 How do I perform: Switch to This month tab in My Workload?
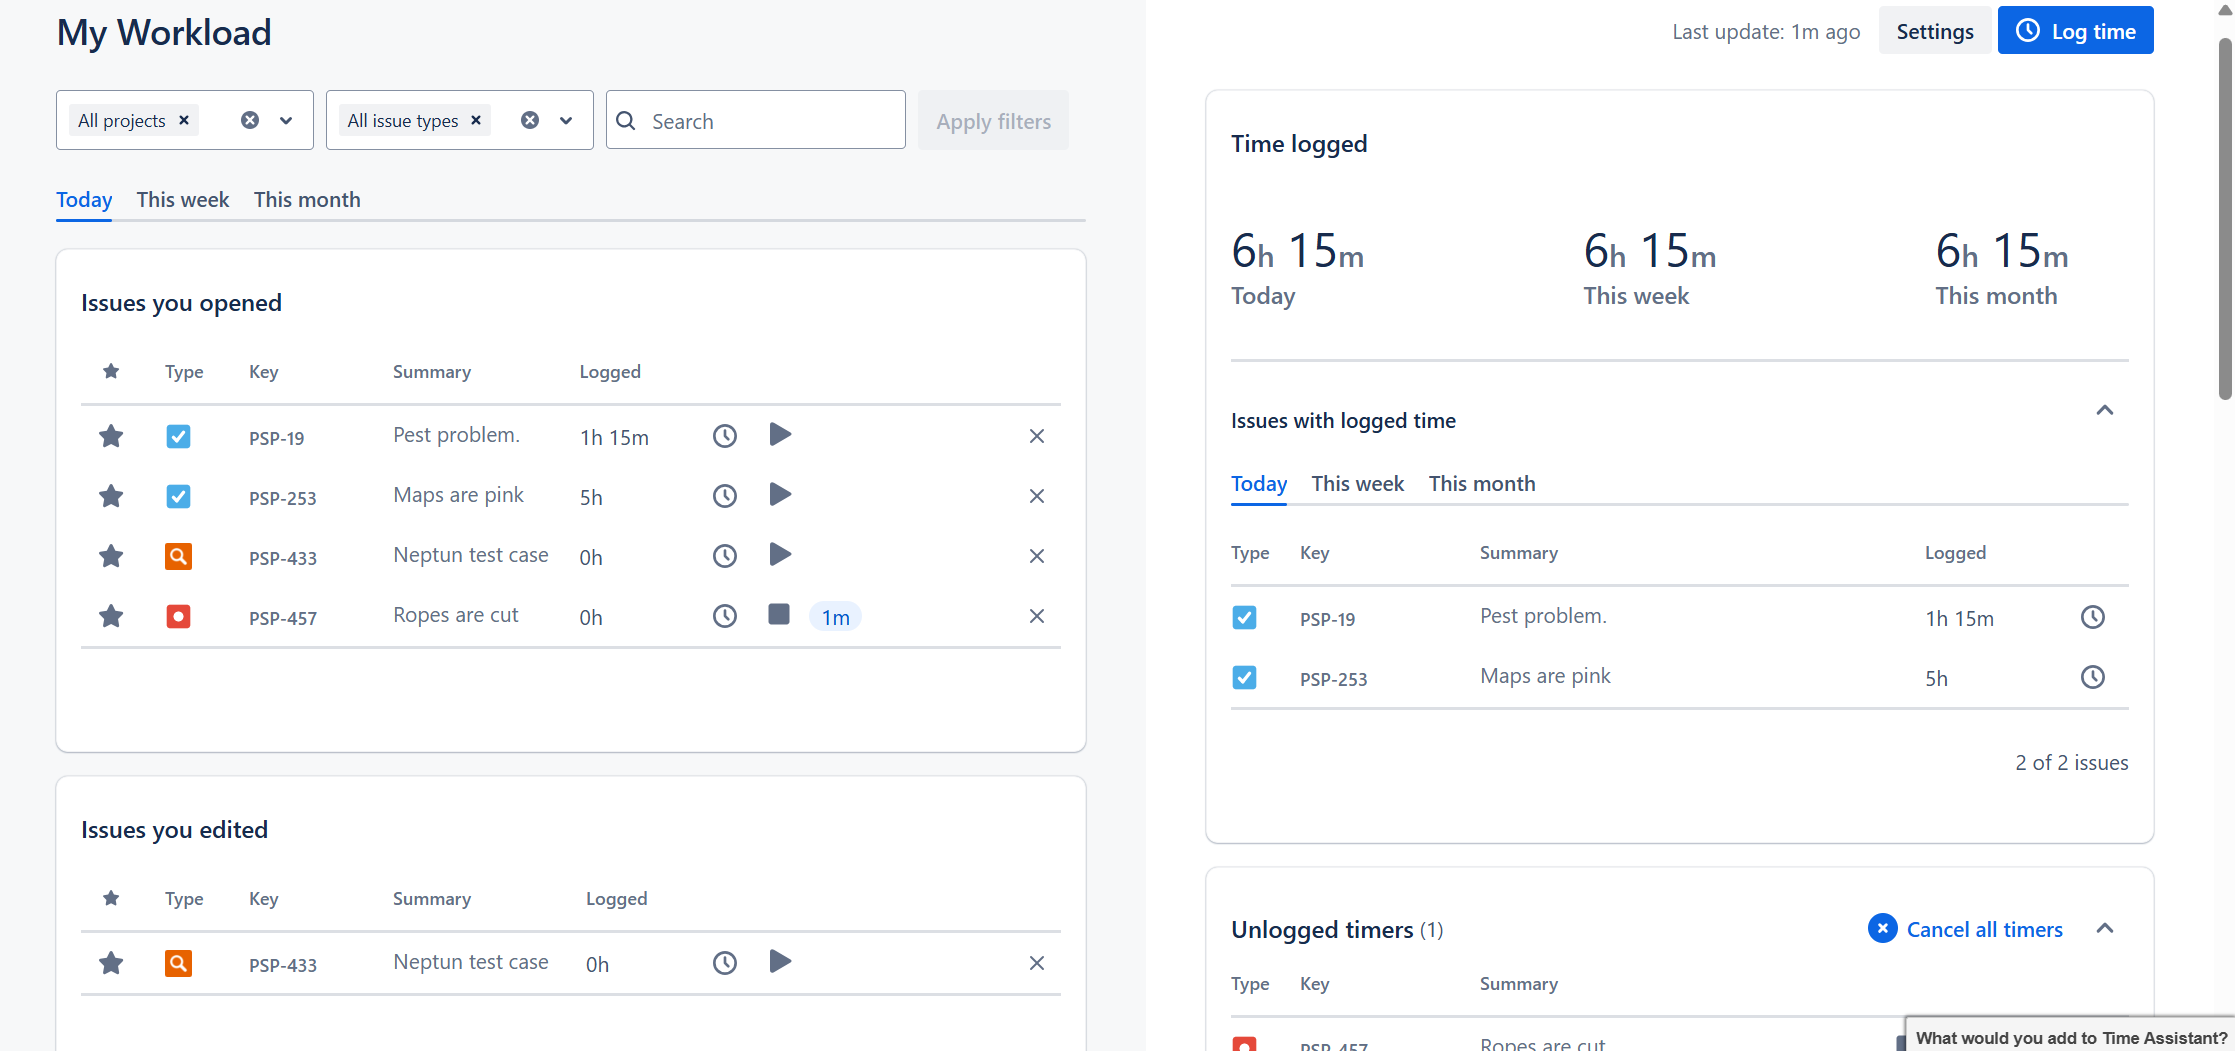pyautogui.click(x=307, y=199)
